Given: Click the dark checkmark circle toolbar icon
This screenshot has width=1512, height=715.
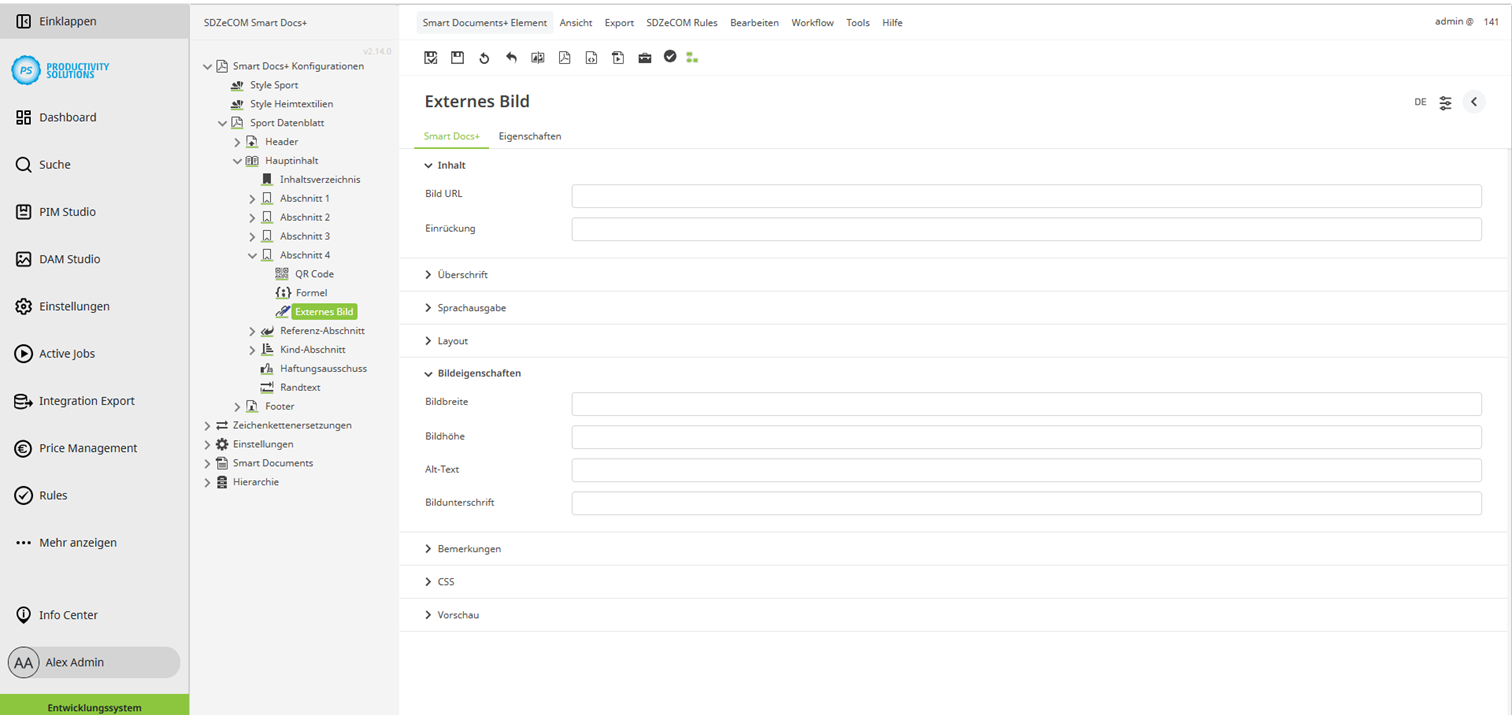Looking at the screenshot, I should click(x=670, y=57).
